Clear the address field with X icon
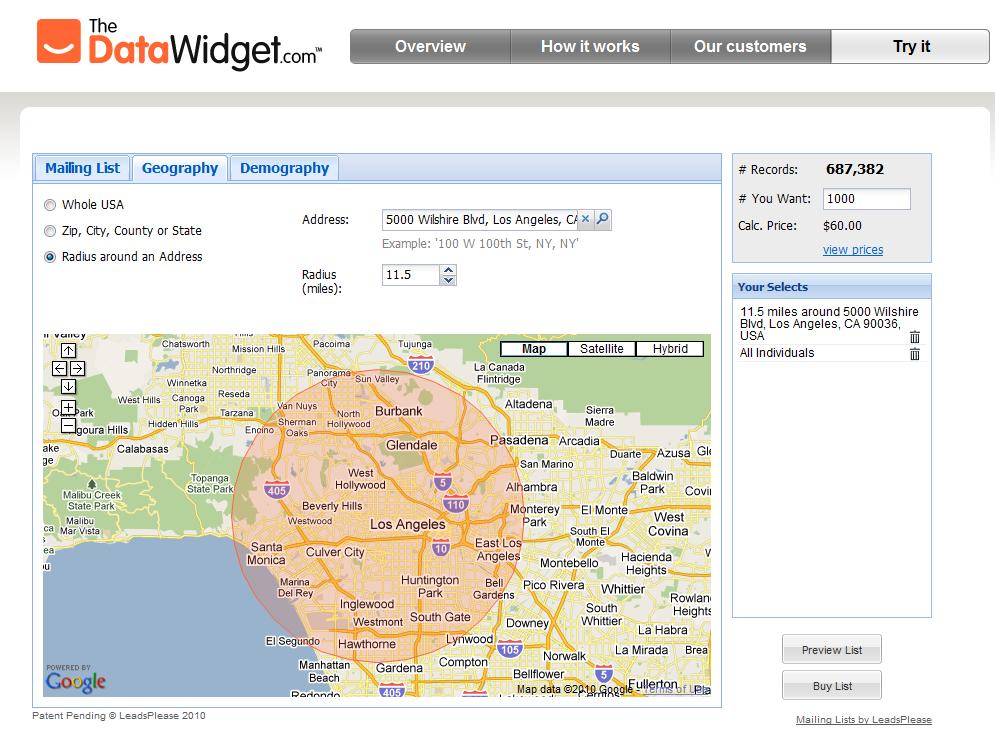The height and width of the screenshot is (746, 995). (586, 219)
